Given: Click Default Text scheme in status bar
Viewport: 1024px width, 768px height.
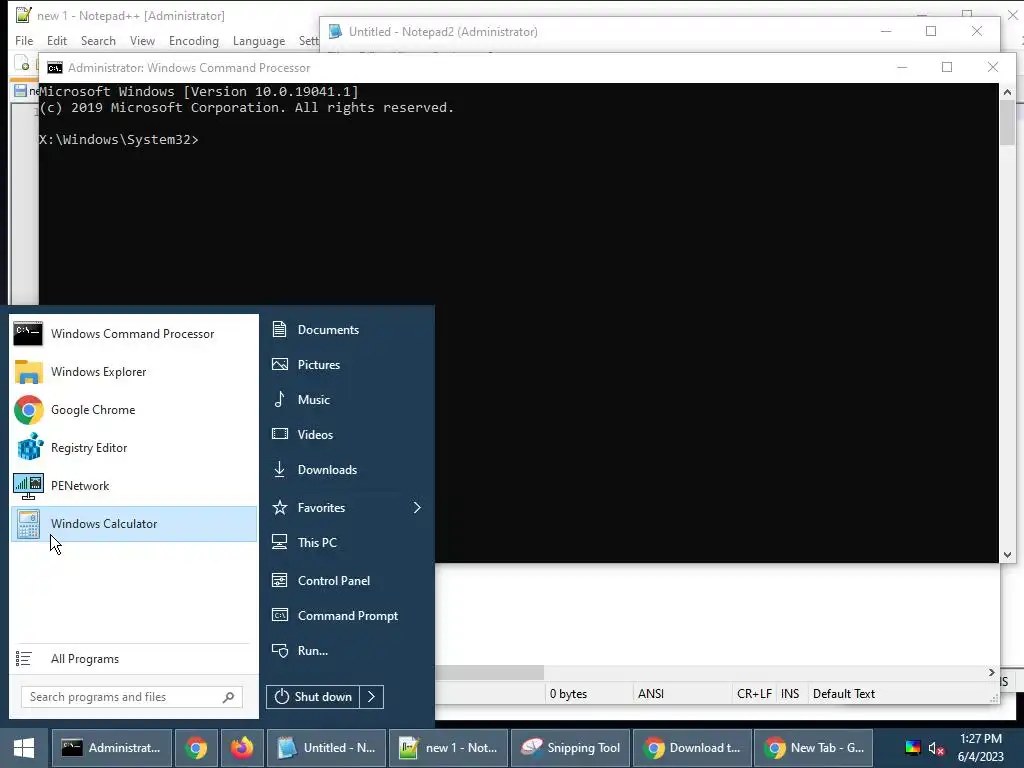Looking at the screenshot, I should pyautogui.click(x=844, y=694).
